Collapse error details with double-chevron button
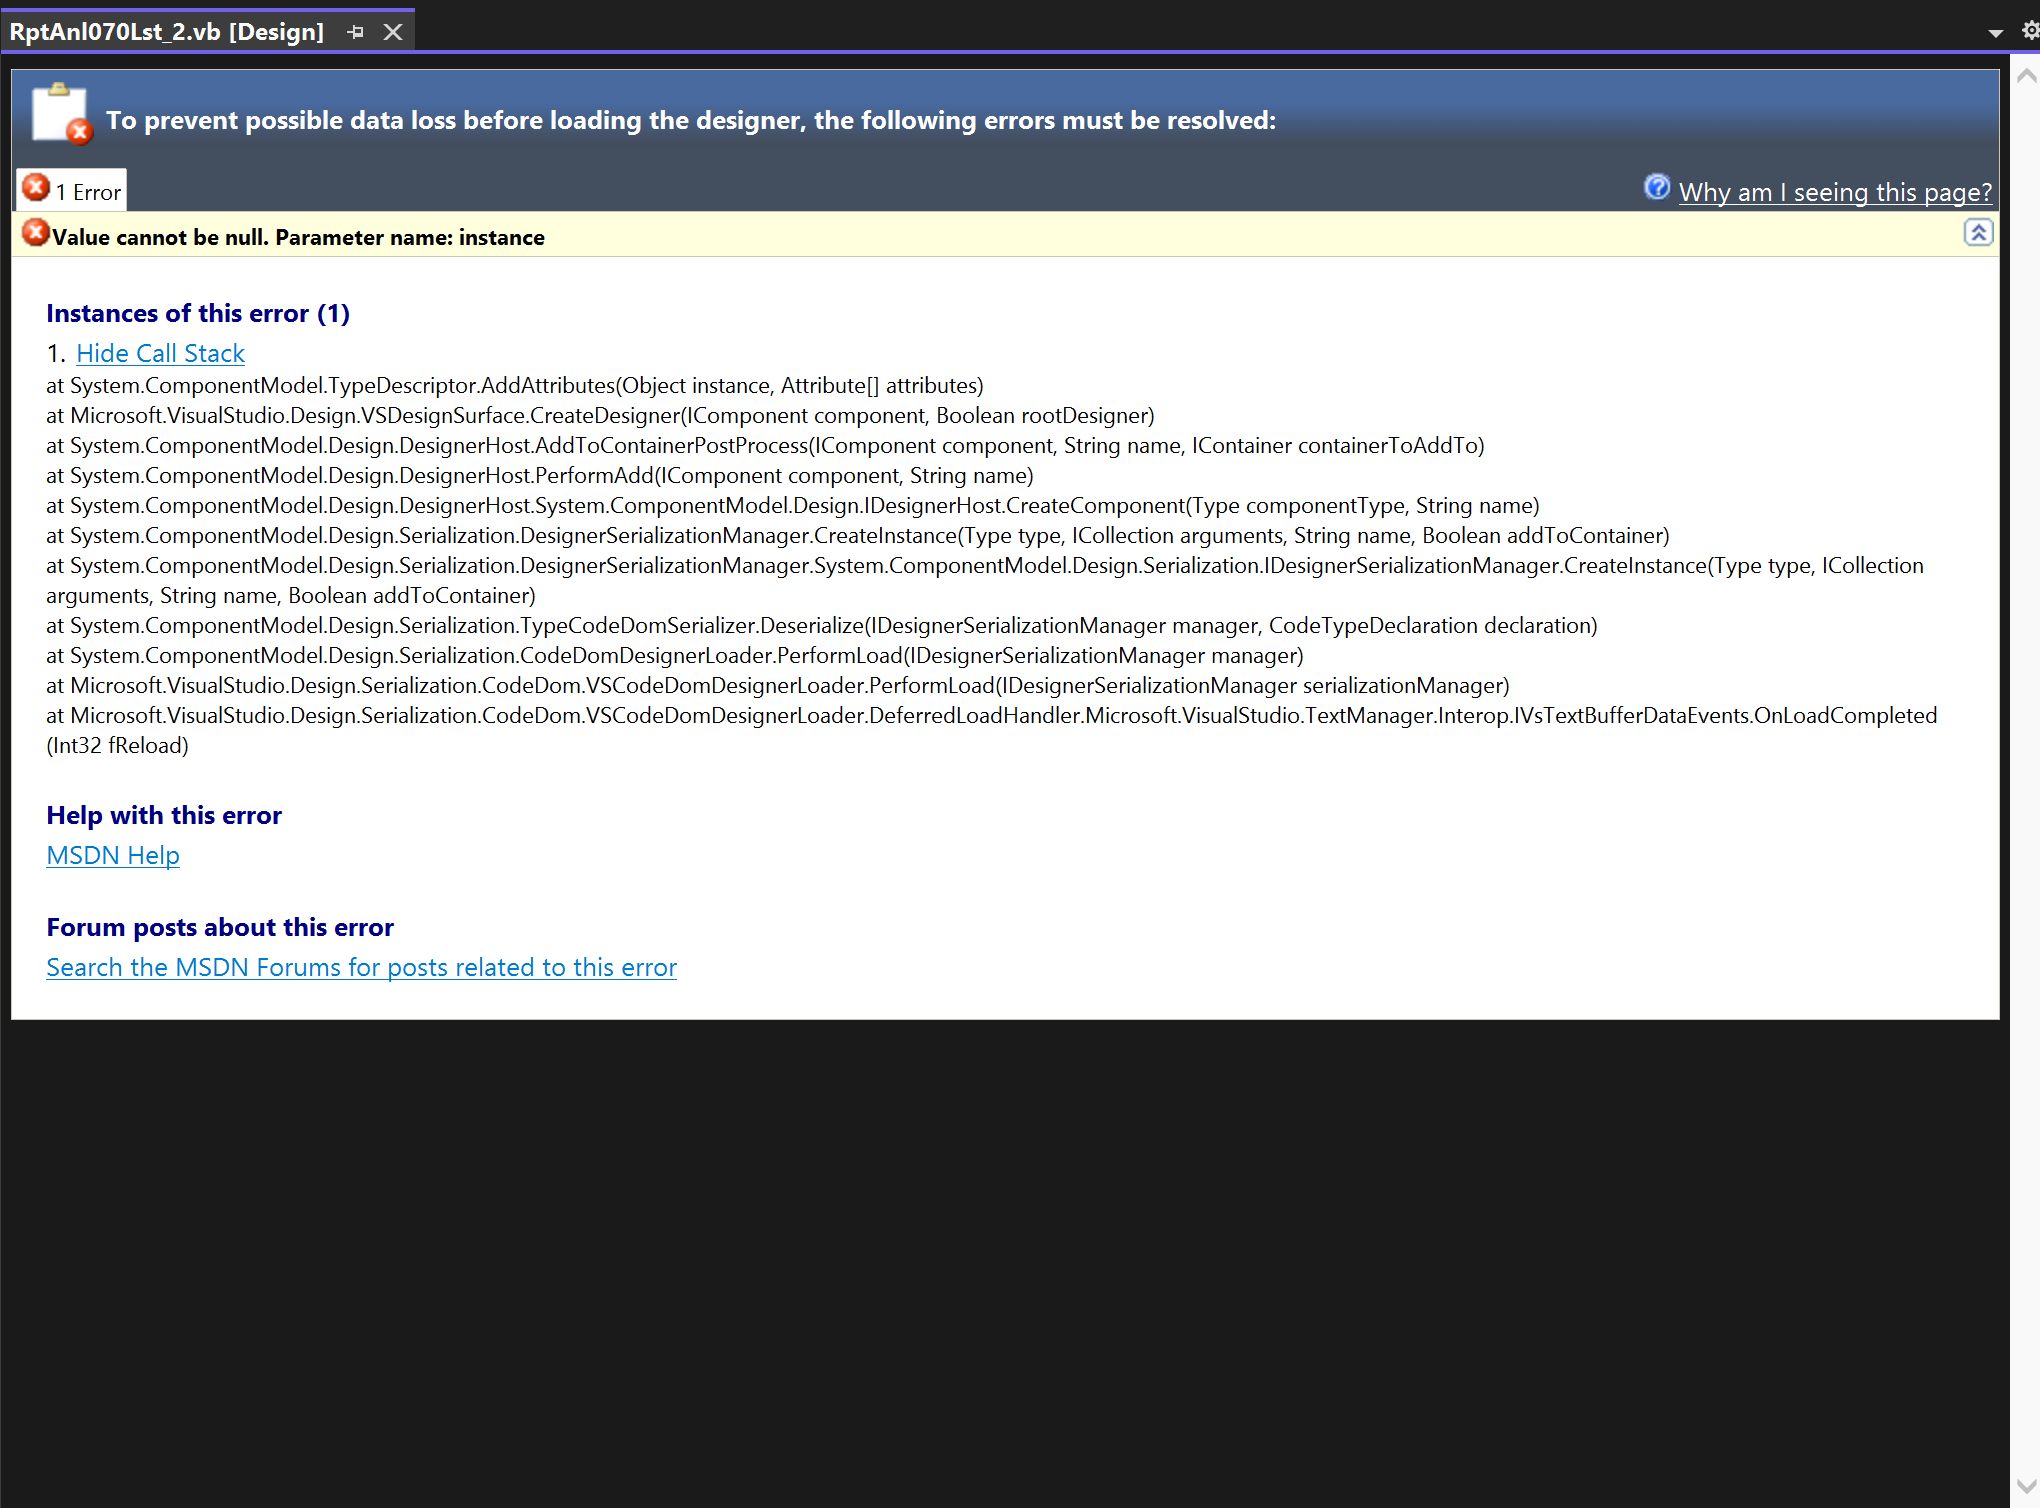This screenshot has width=2040, height=1508. [x=1978, y=233]
